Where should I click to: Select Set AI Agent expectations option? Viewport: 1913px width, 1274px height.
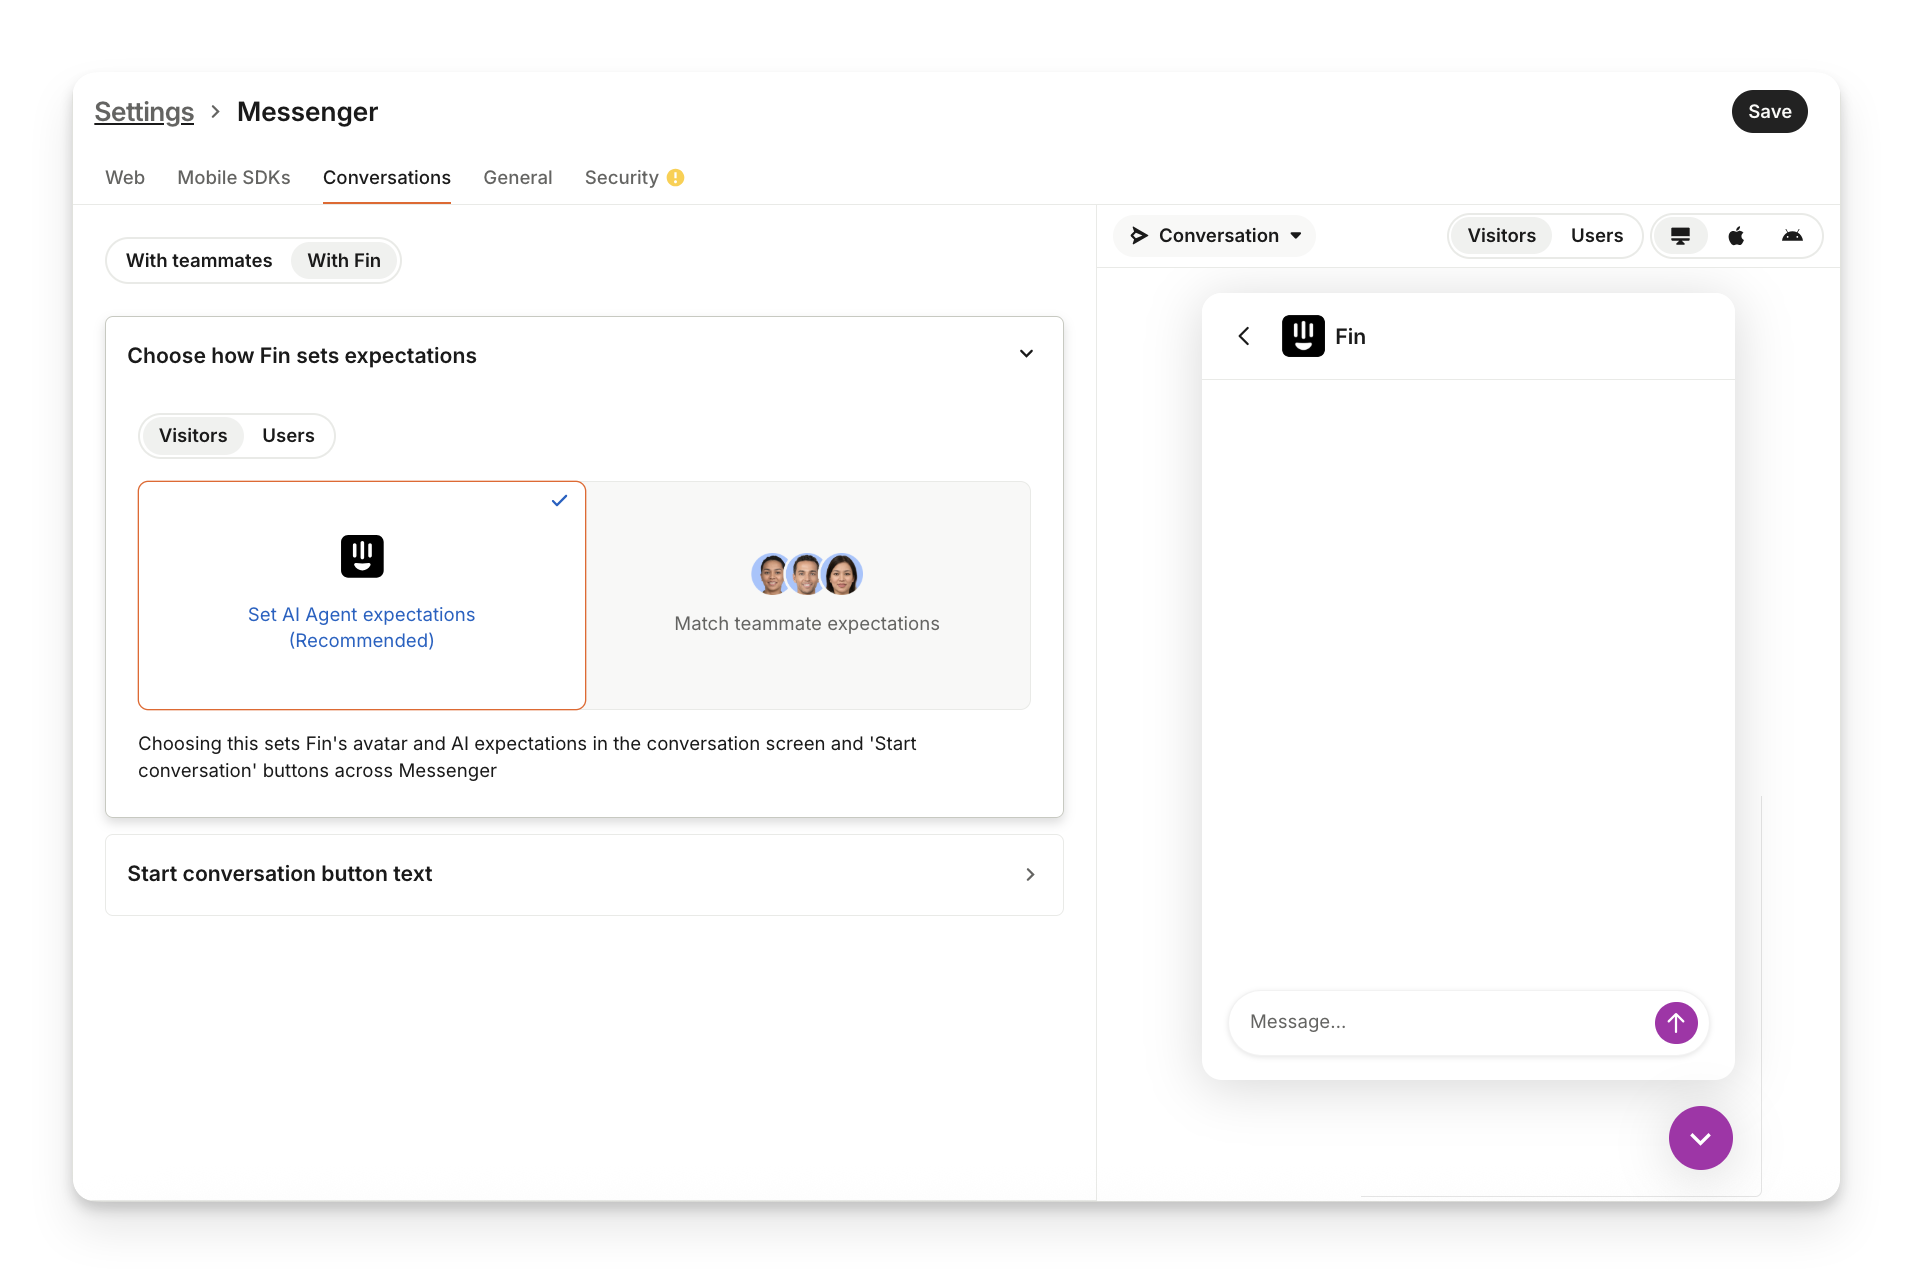[x=362, y=596]
